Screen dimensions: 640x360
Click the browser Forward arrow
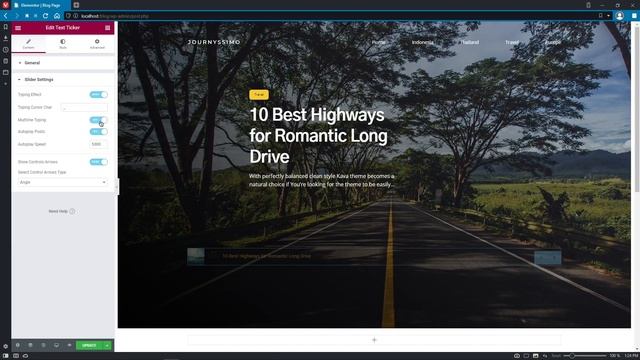(x=17, y=16)
